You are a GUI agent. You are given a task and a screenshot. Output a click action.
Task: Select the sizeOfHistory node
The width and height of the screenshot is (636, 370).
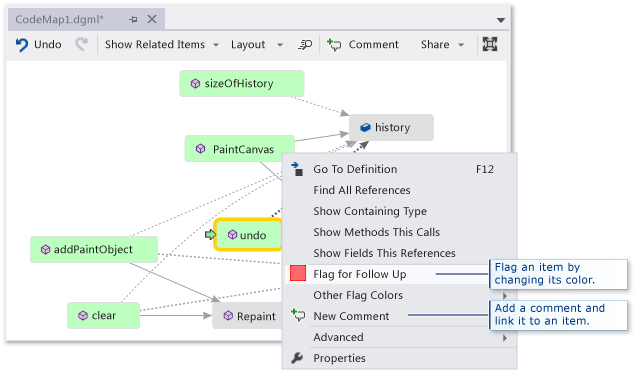click(242, 84)
